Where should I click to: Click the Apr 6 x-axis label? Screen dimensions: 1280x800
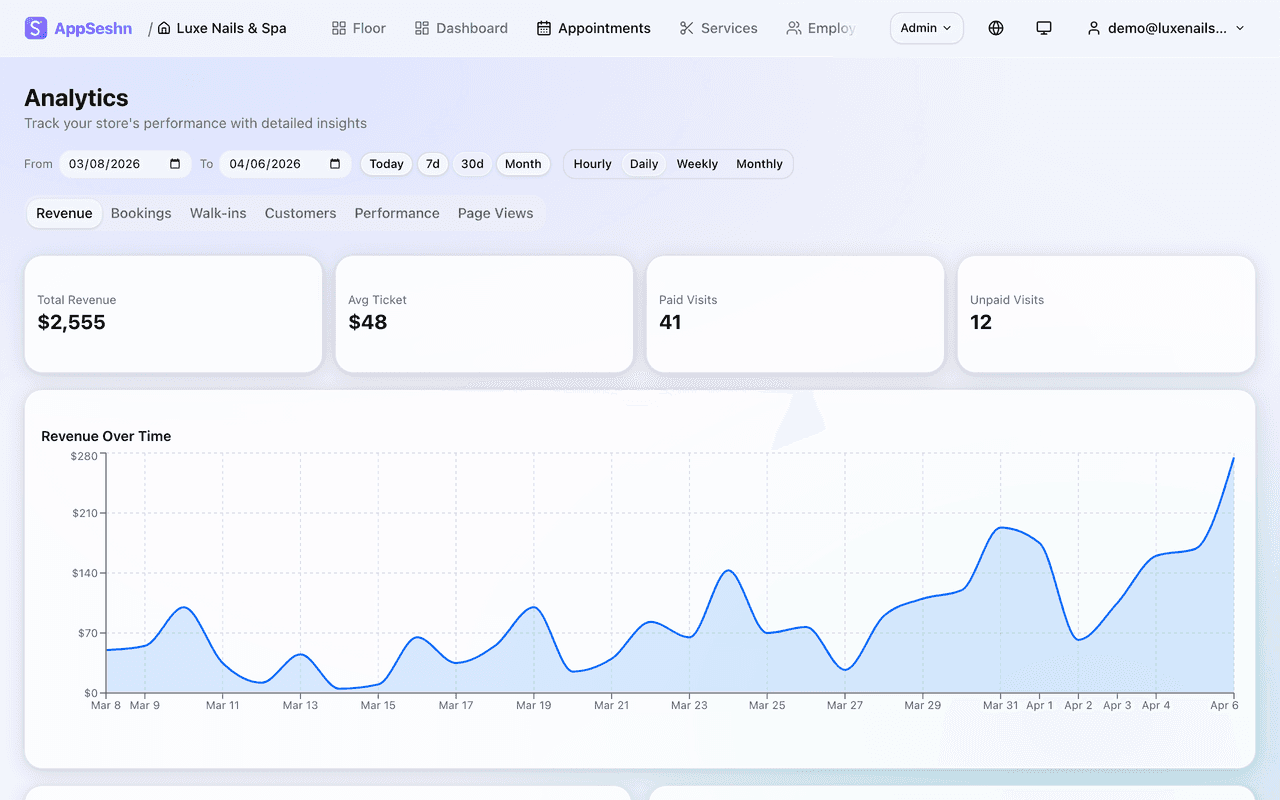(x=1225, y=705)
